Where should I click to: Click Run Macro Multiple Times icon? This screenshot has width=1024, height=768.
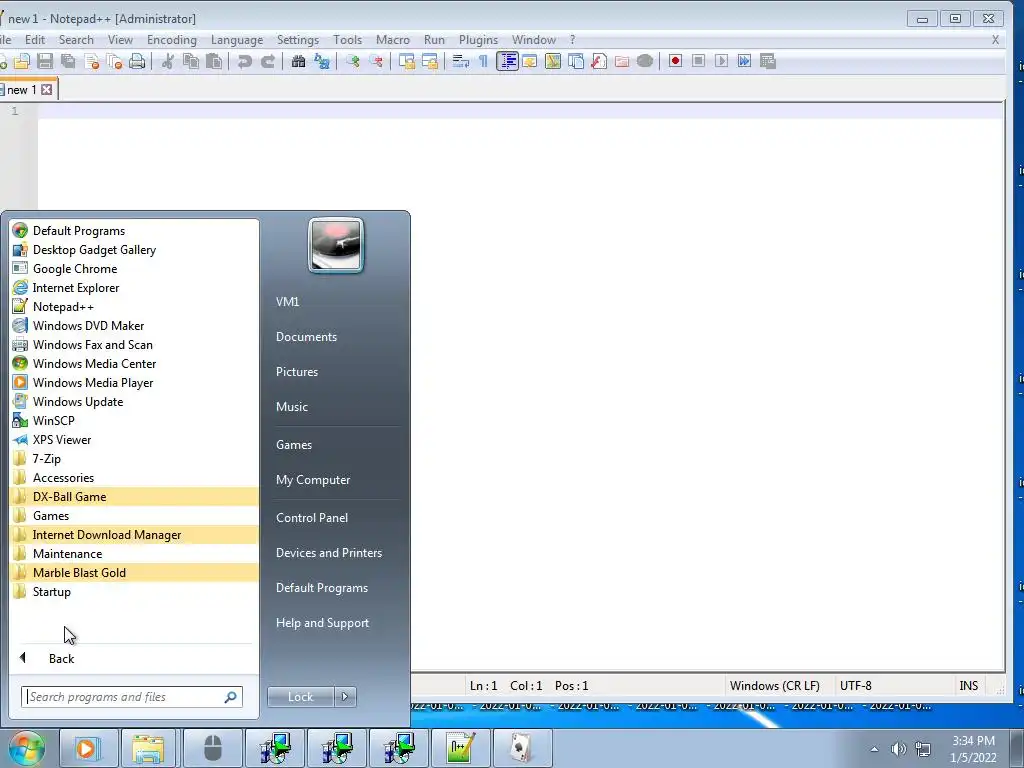point(744,61)
